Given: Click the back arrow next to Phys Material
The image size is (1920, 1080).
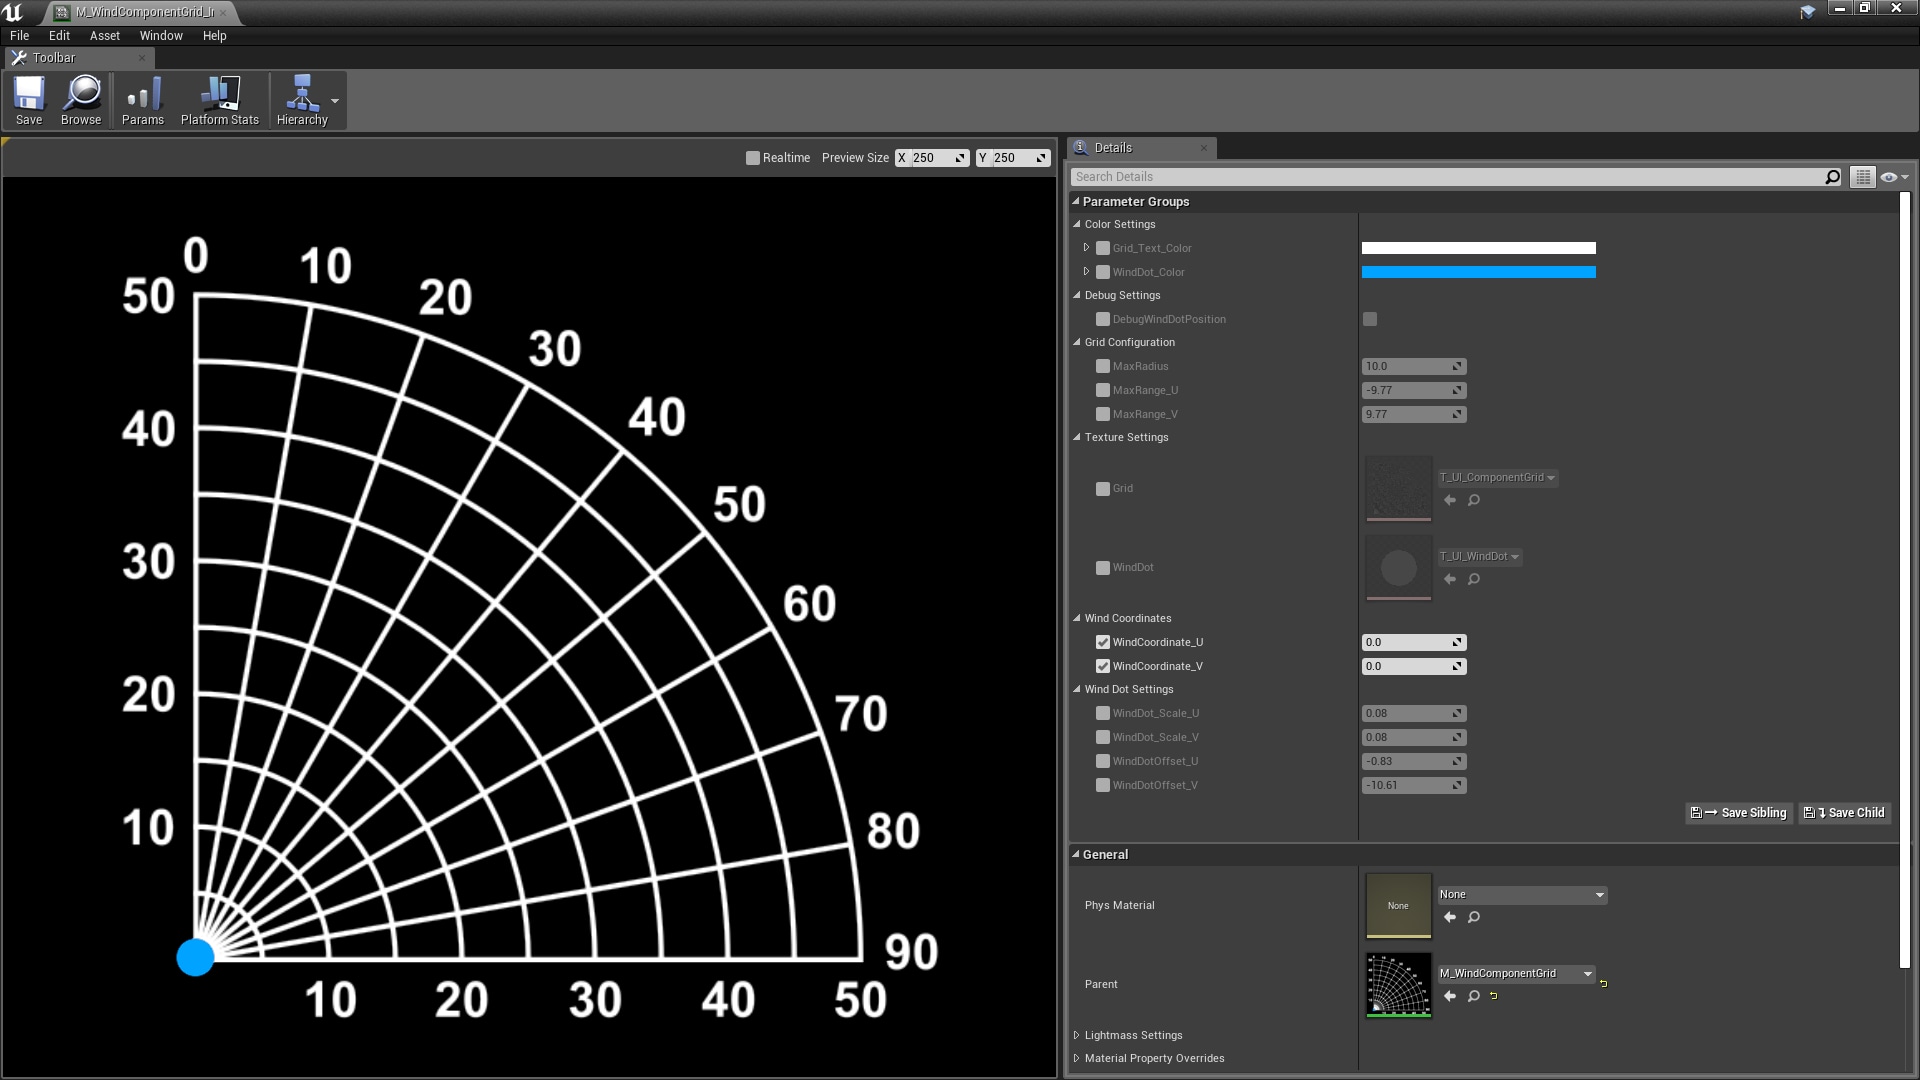Looking at the screenshot, I should (1450, 917).
